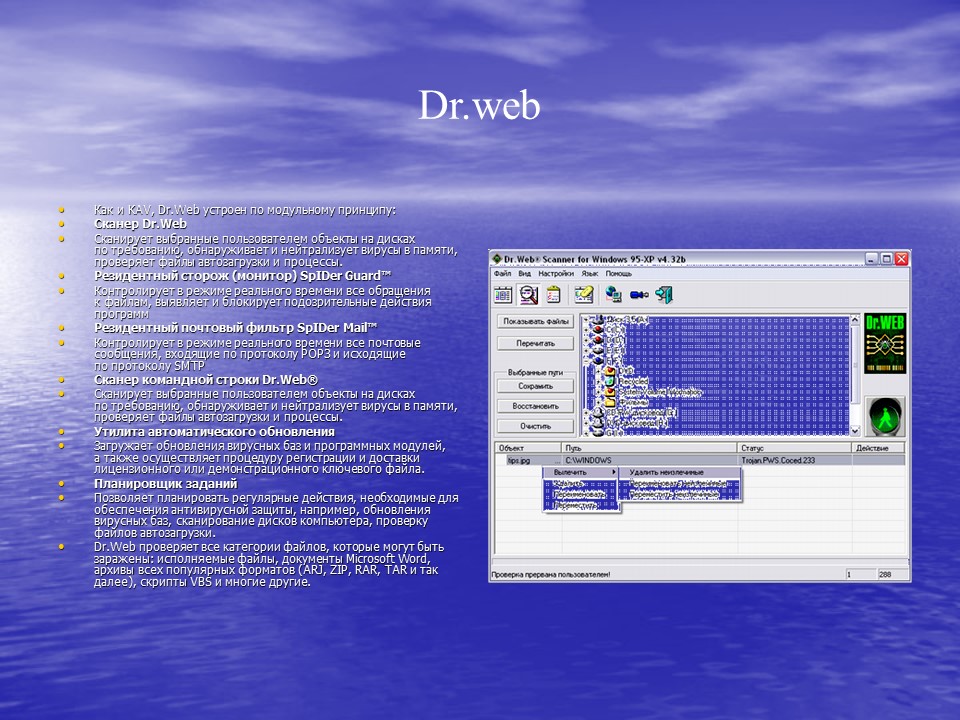
Task: Open the Помощь menu
Action: coord(618,273)
